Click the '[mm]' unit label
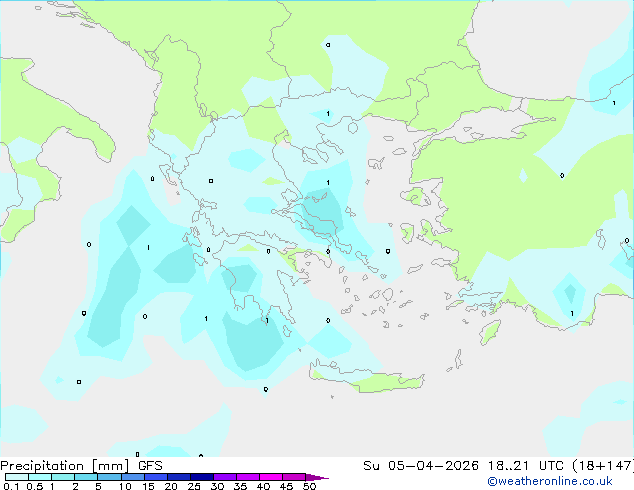 point(111,466)
